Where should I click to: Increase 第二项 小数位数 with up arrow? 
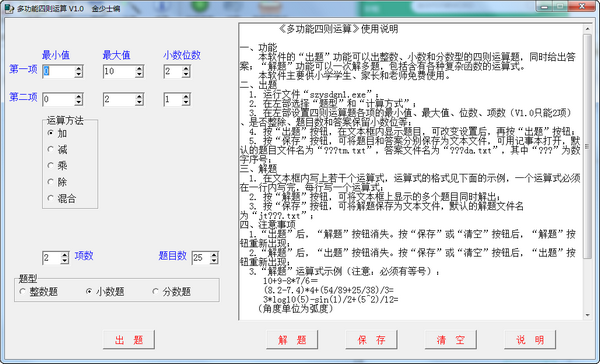(186, 96)
